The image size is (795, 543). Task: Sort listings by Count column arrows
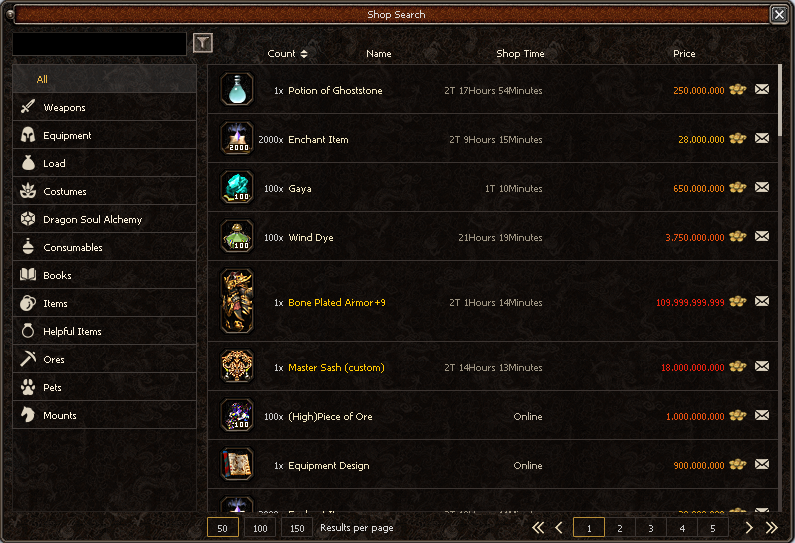(304, 54)
